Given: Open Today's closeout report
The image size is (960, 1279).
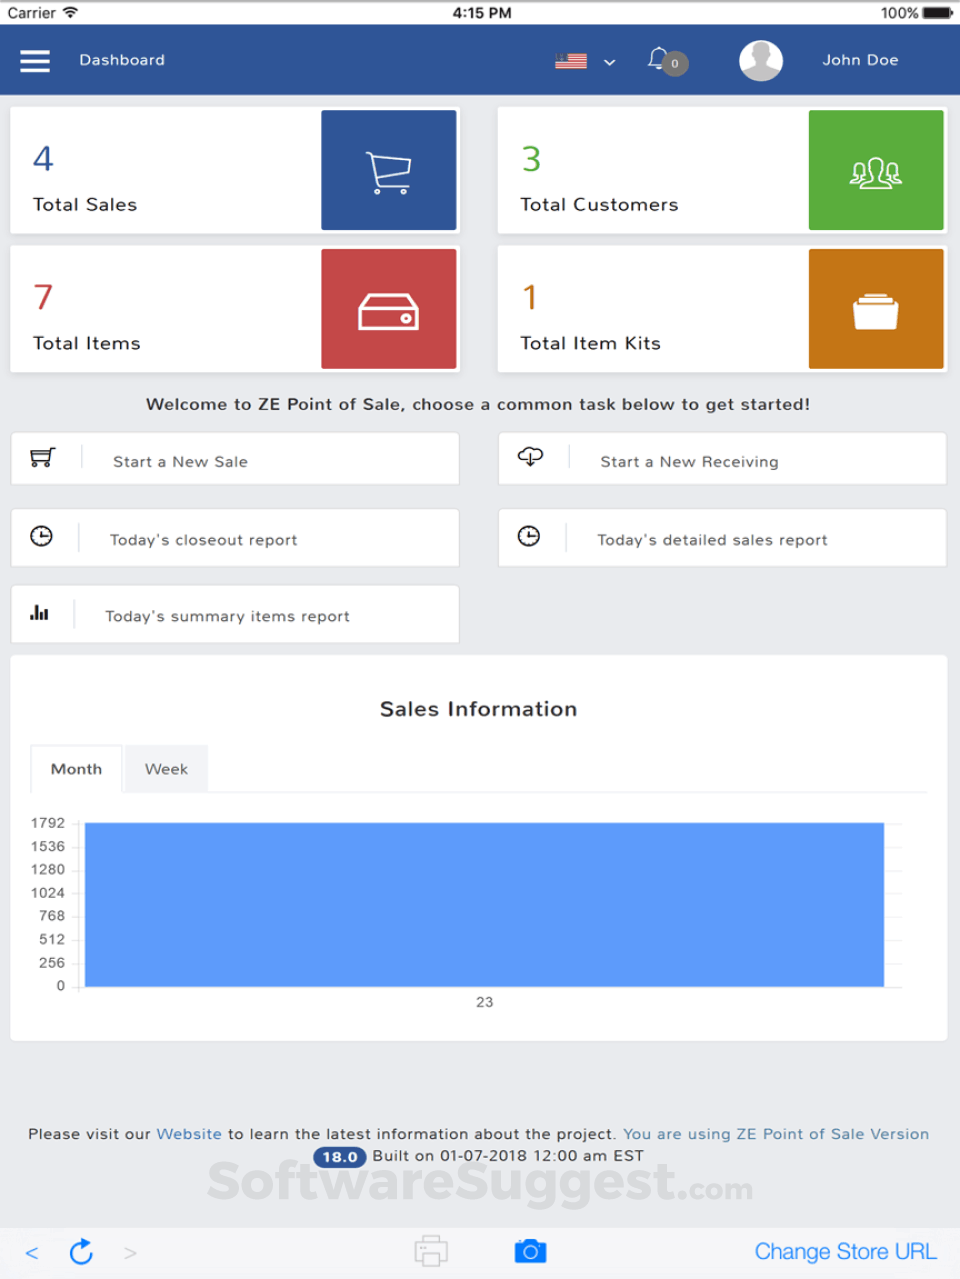Looking at the screenshot, I should 235,538.
